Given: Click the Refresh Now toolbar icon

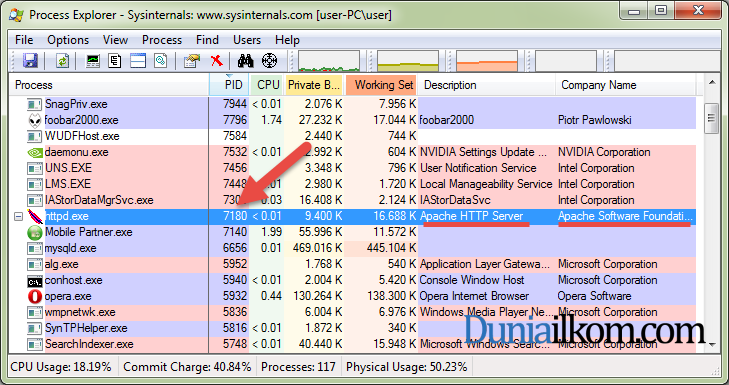Looking at the screenshot, I should [x=62, y=61].
